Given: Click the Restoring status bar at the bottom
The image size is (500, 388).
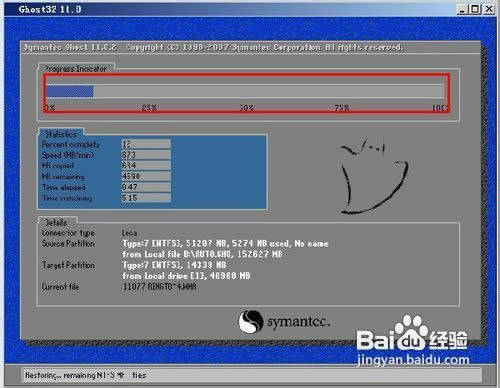Looking at the screenshot, I should pos(252,375).
